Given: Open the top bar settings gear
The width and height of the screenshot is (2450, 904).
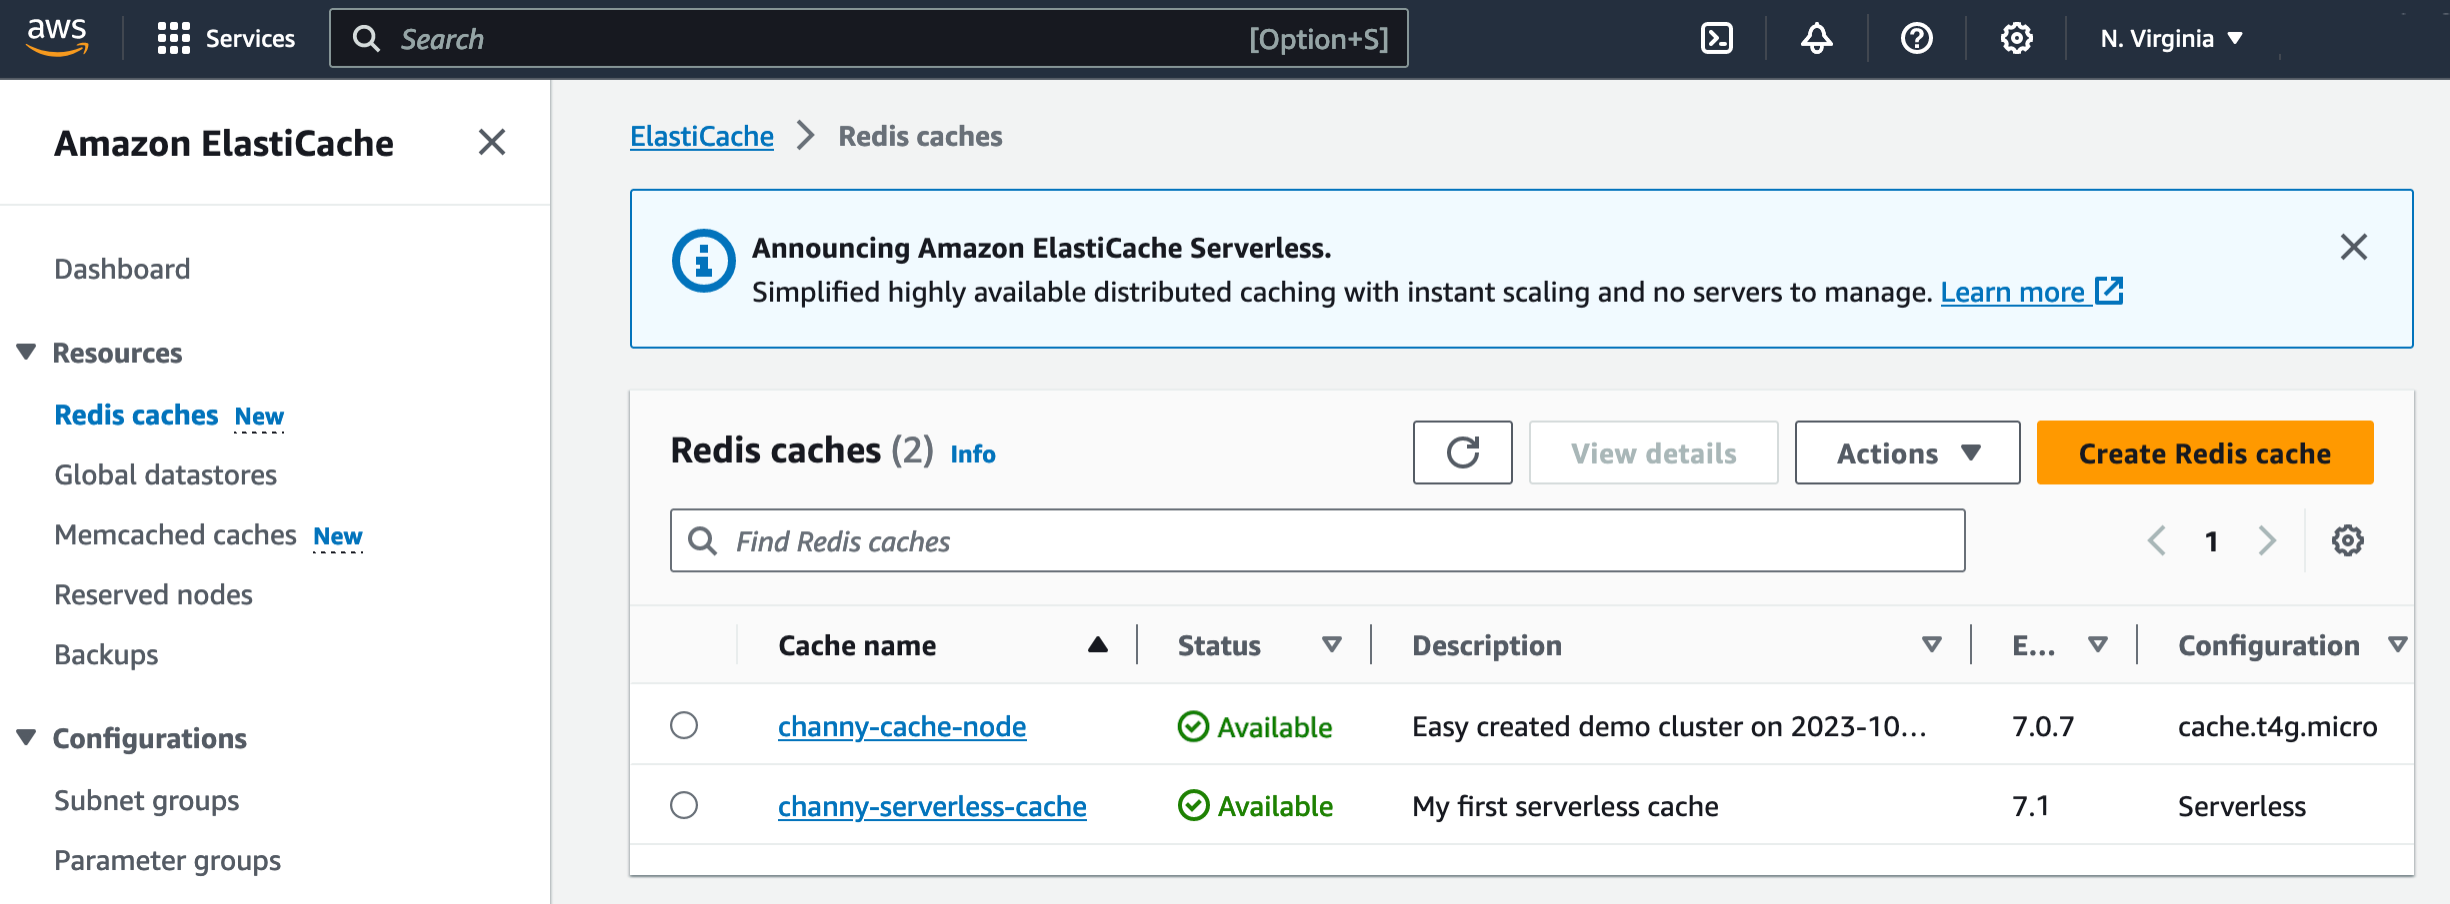Looking at the screenshot, I should pos(2016,39).
